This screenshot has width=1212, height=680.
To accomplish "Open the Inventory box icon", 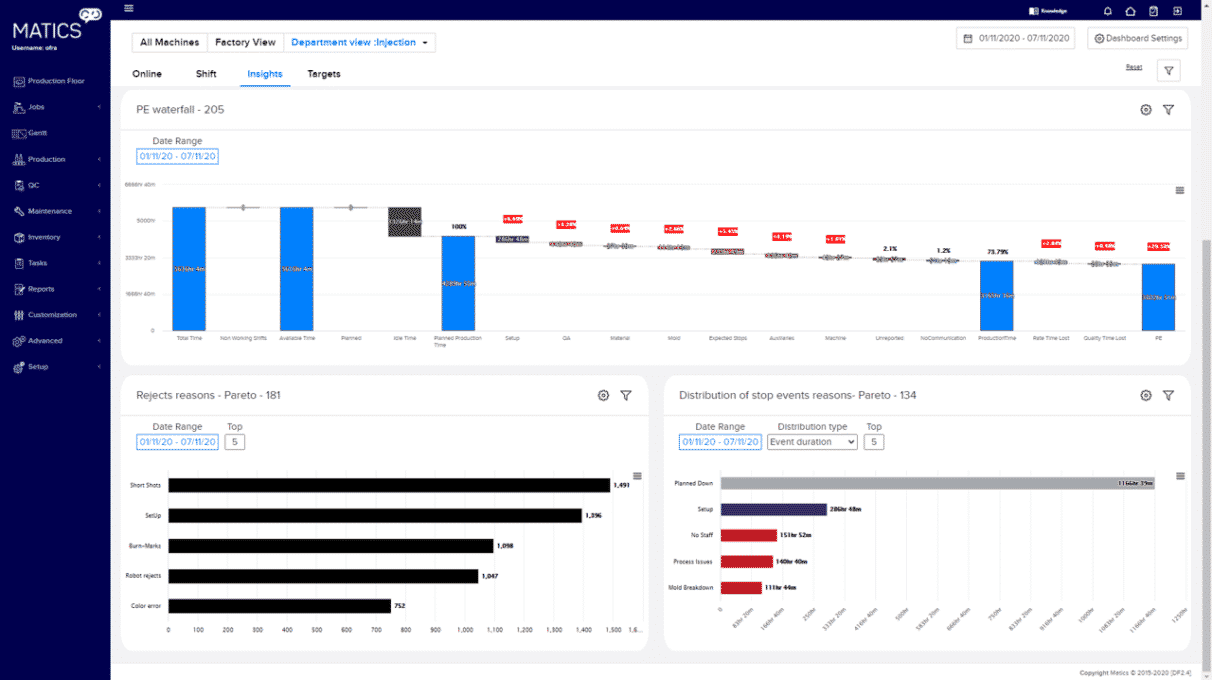I will (19, 237).
